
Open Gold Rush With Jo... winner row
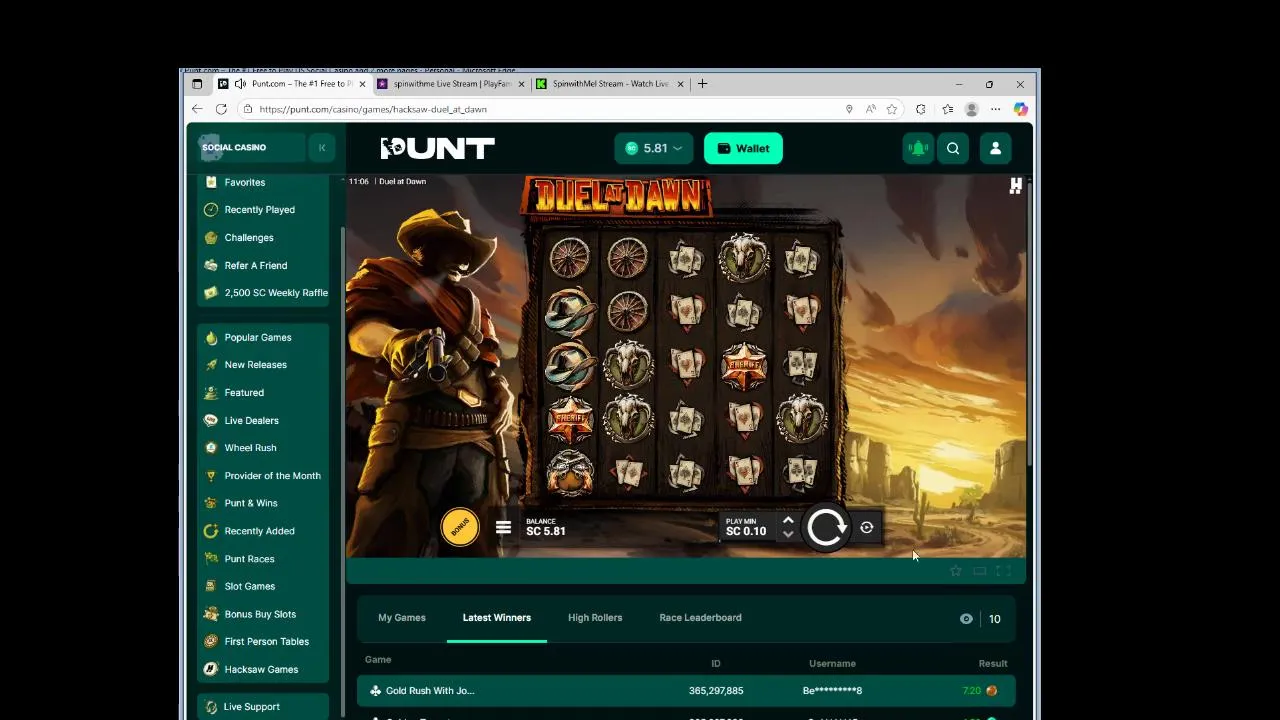coord(686,691)
